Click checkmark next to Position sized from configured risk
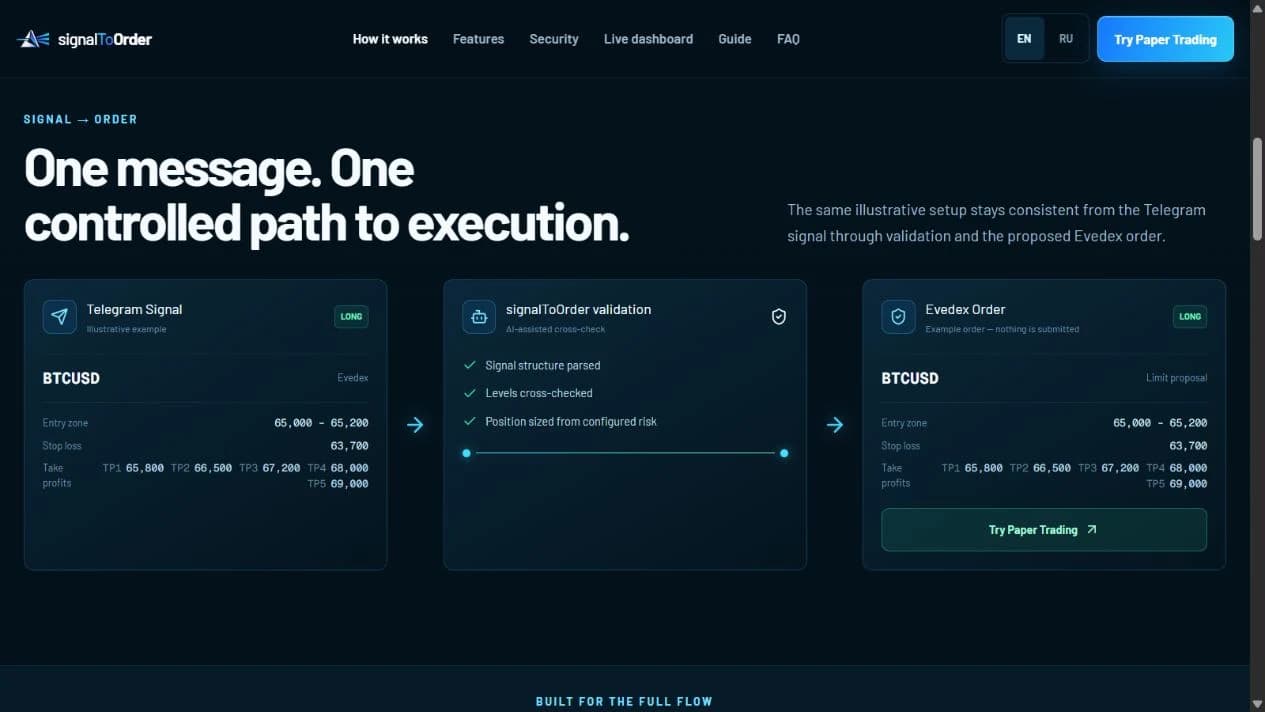The height and width of the screenshot is (712, 1265). [469, 421]
